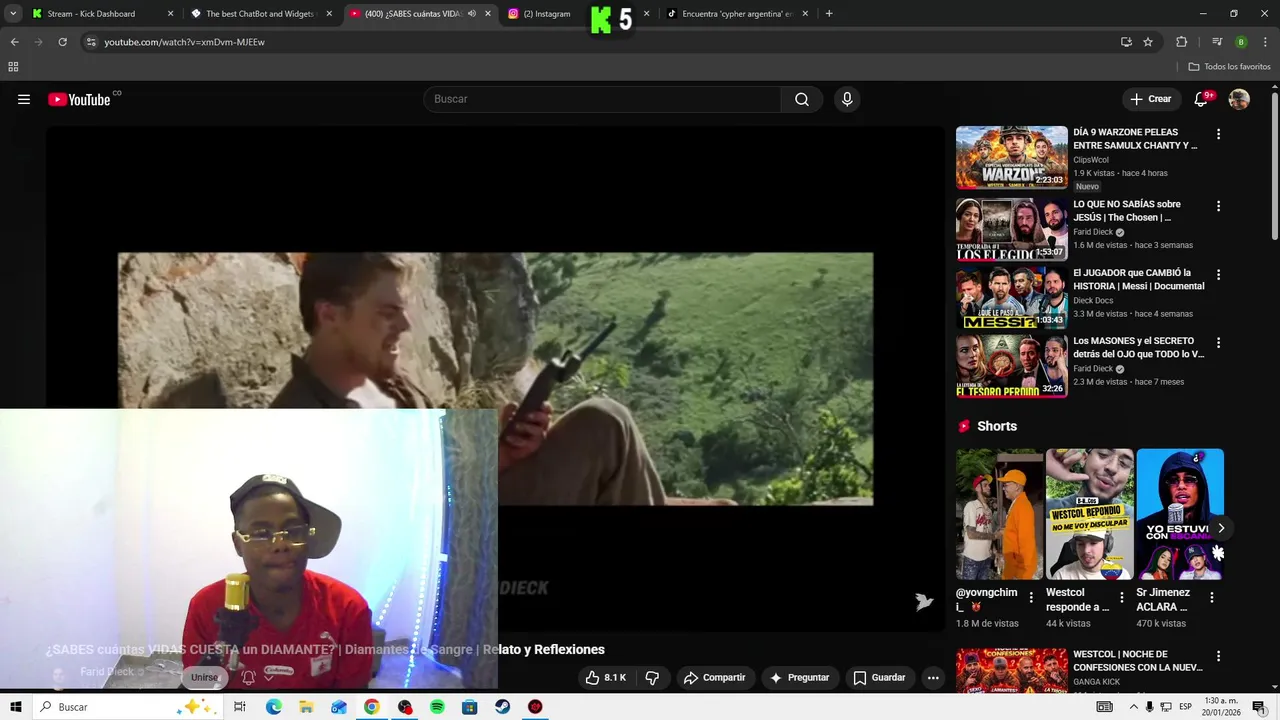Open File Explorer from taskbar

tap(306, 707)
